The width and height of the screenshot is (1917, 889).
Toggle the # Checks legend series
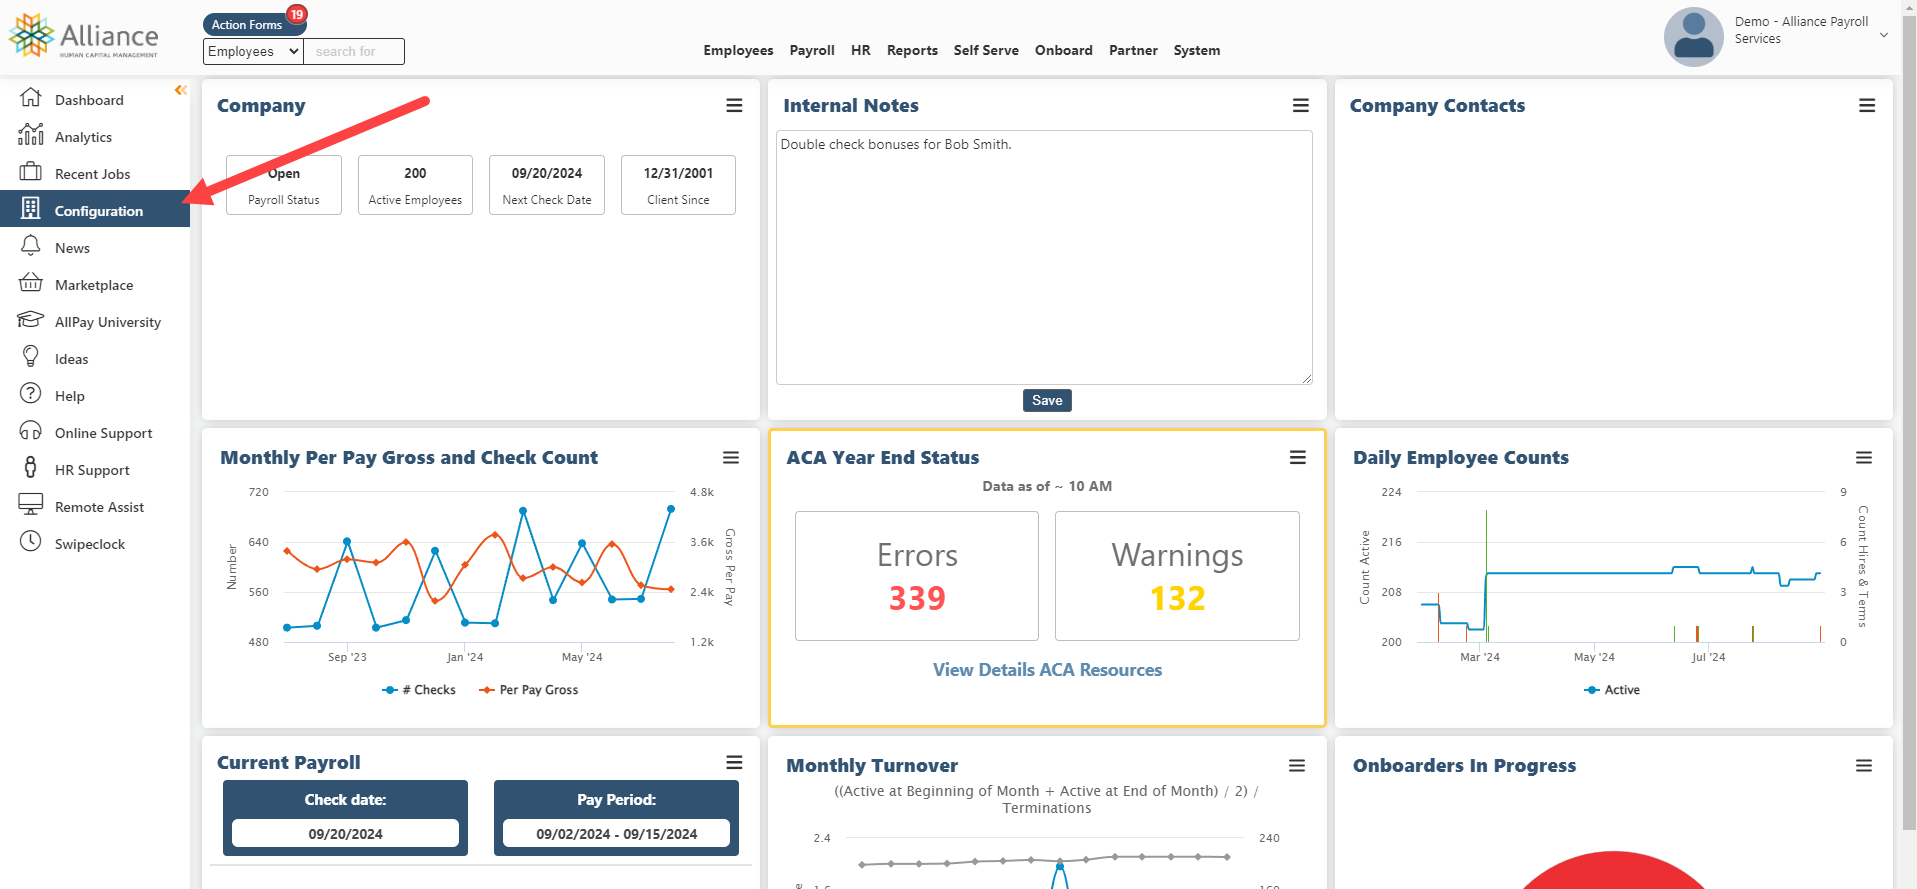pos(419,690)
